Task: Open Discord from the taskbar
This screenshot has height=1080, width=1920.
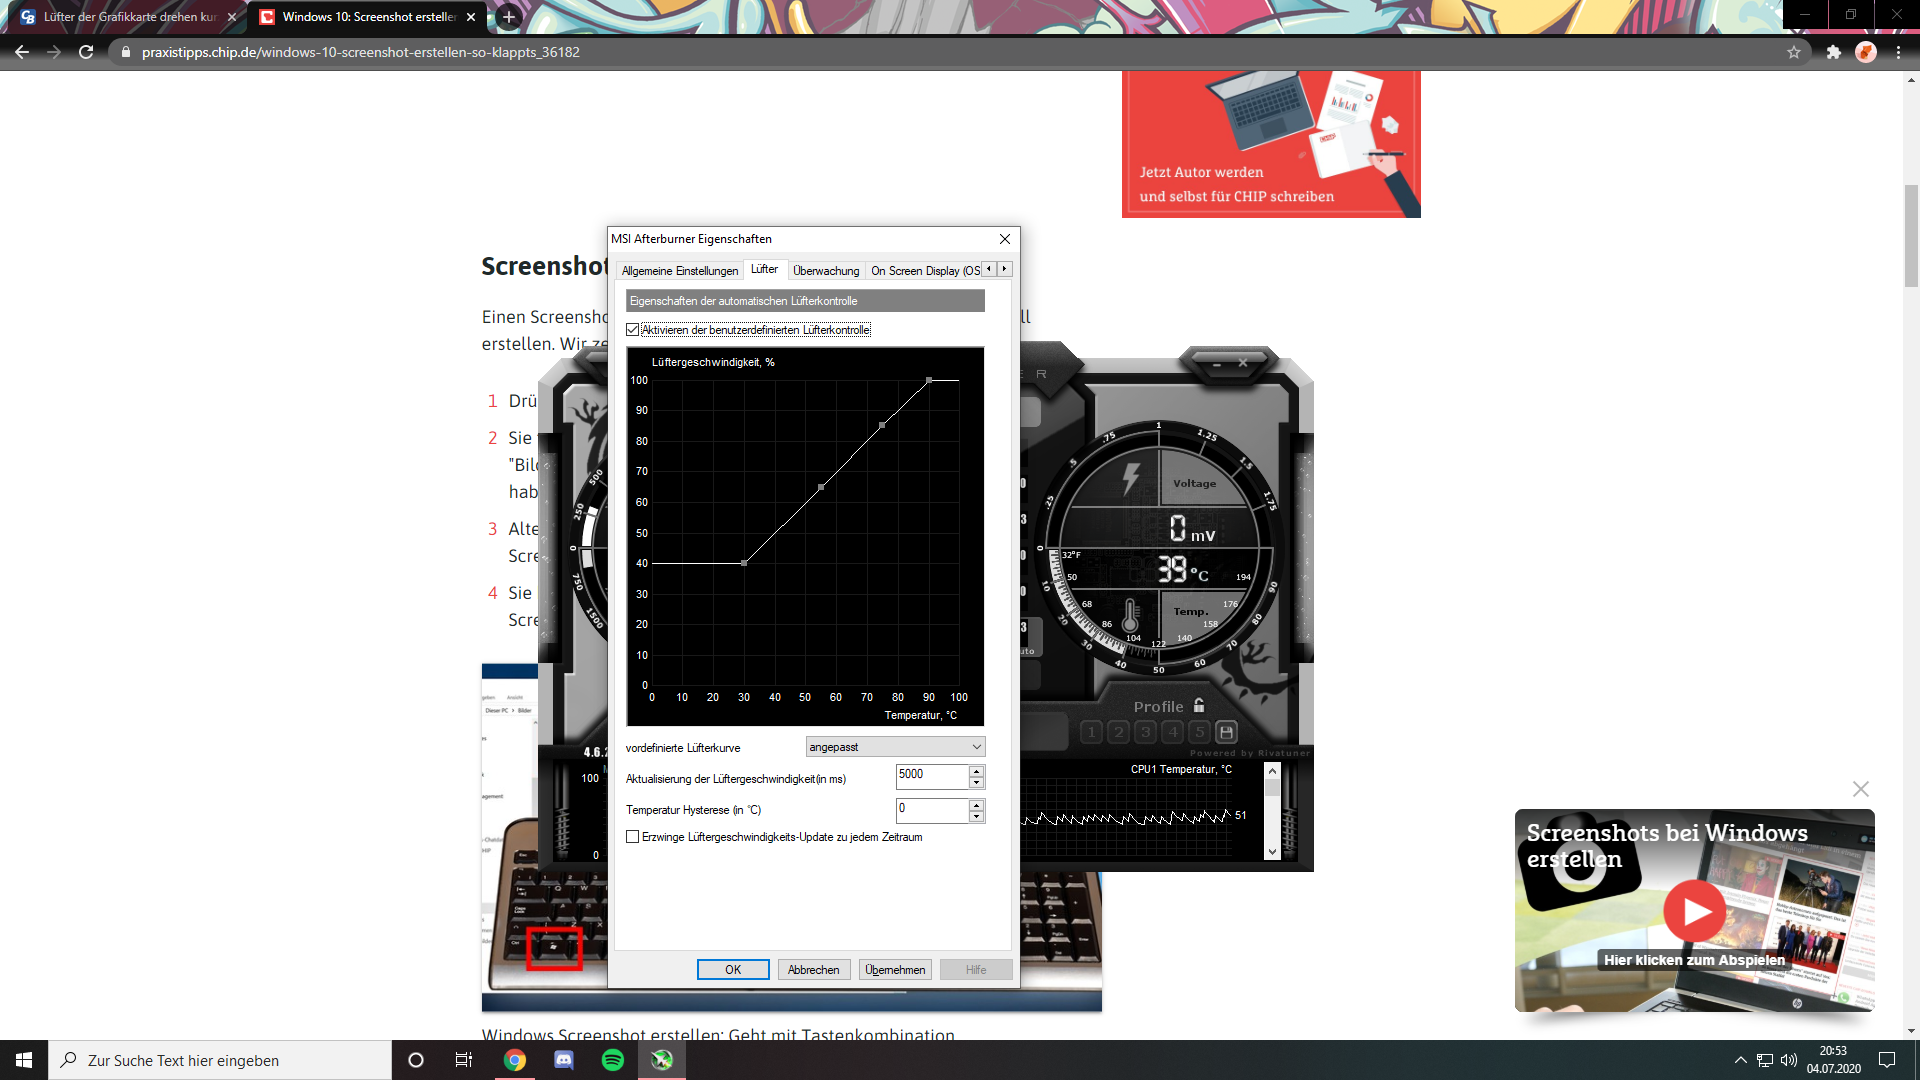Action: coord(563,1060)
